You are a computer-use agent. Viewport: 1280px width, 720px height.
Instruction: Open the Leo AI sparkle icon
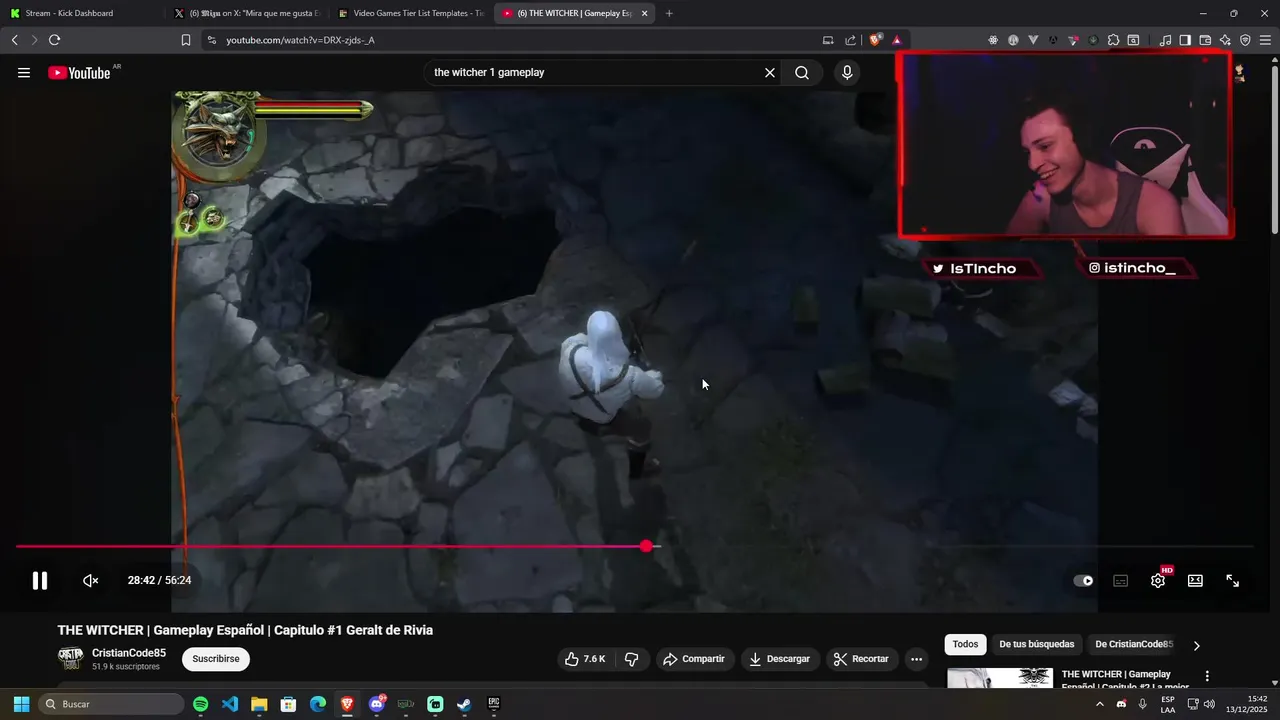pos(1225,40)
